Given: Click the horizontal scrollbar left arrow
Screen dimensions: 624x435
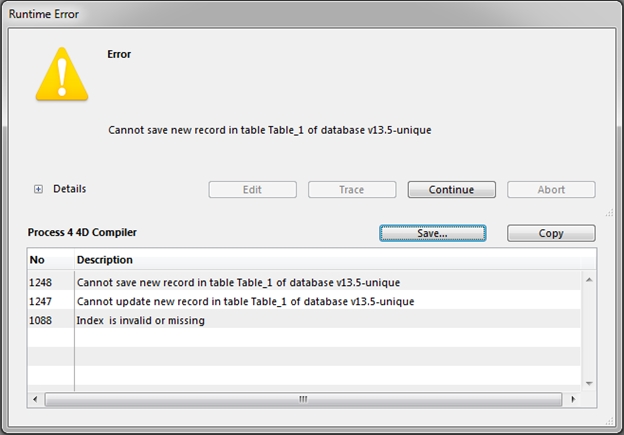Looking at the screenshot, I should pos(35,399).
